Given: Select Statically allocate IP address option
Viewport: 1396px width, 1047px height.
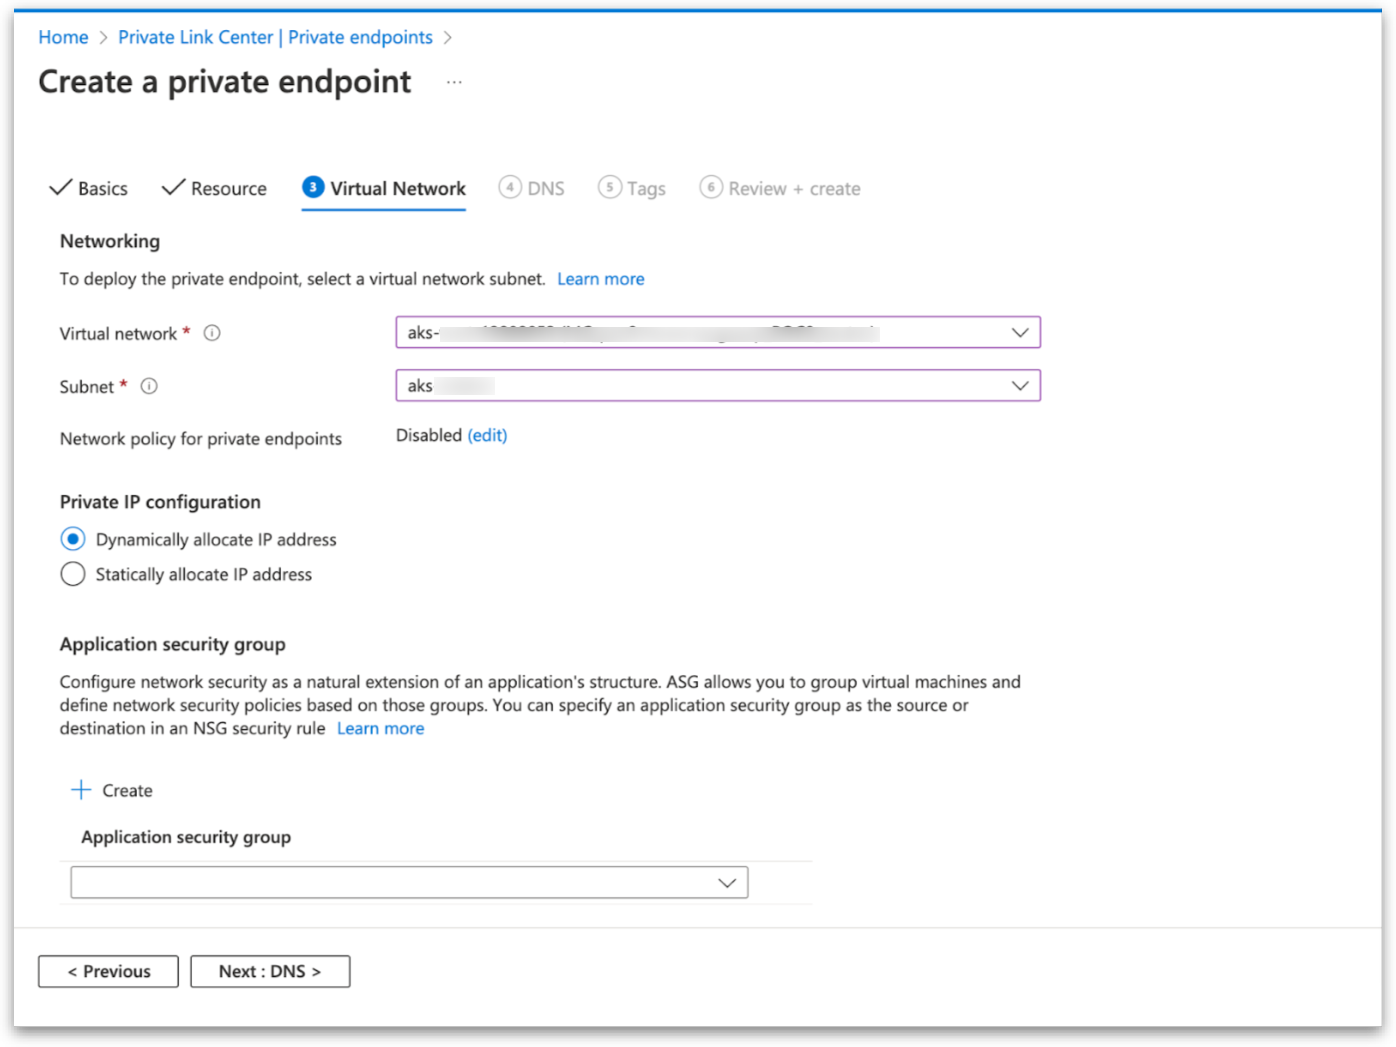Looking at the screenshot, I should click(73, 575).
